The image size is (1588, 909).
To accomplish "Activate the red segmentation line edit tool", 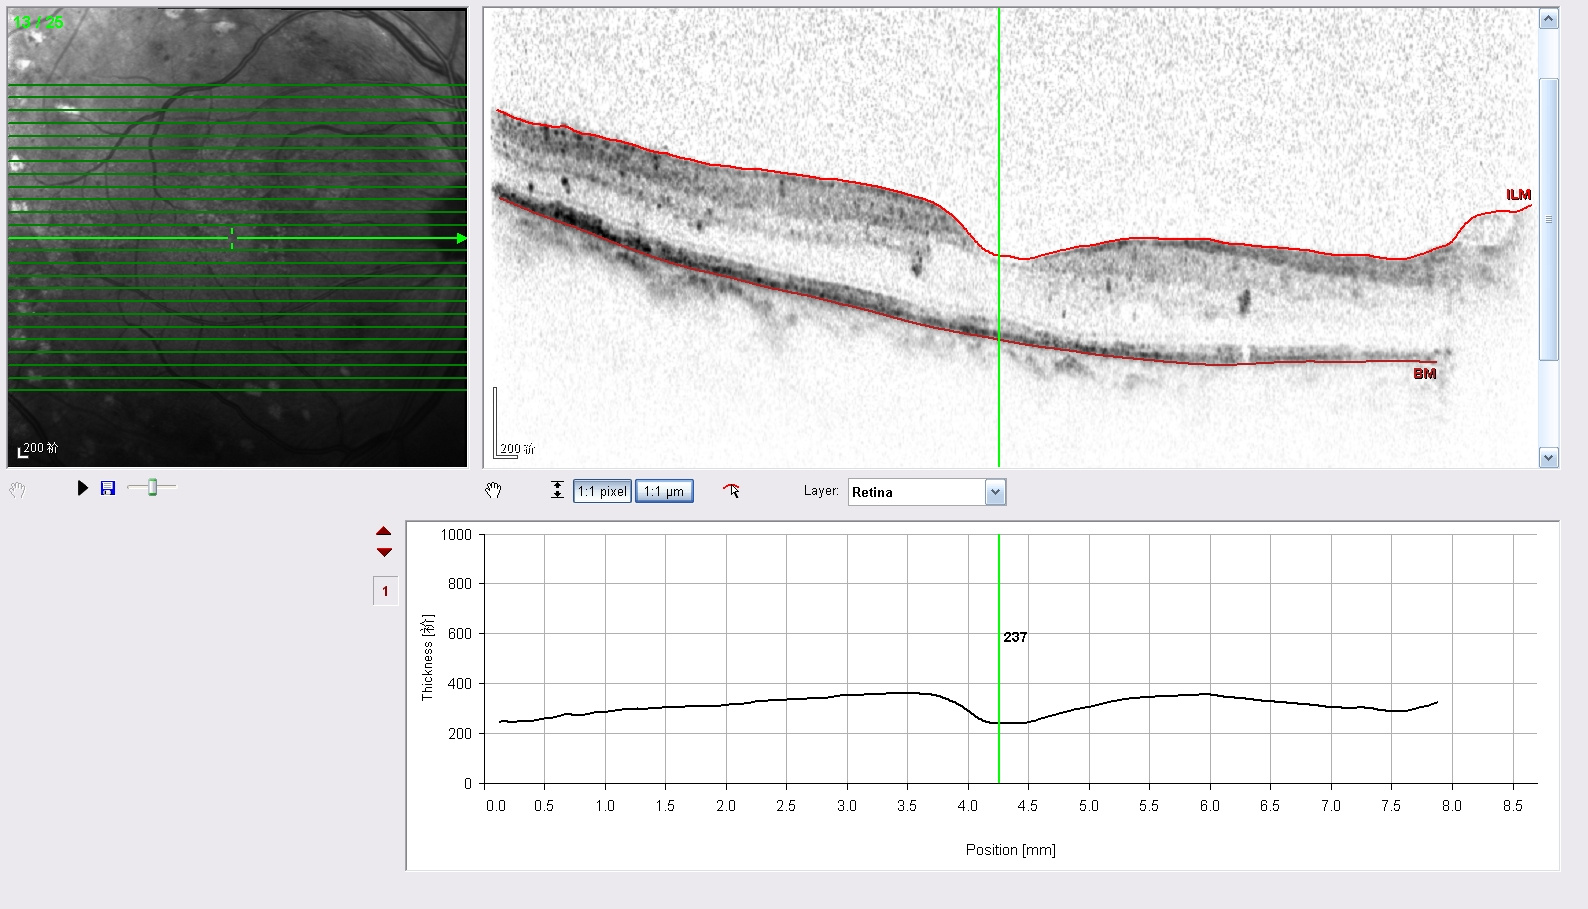I will click(x=731, y=490).
